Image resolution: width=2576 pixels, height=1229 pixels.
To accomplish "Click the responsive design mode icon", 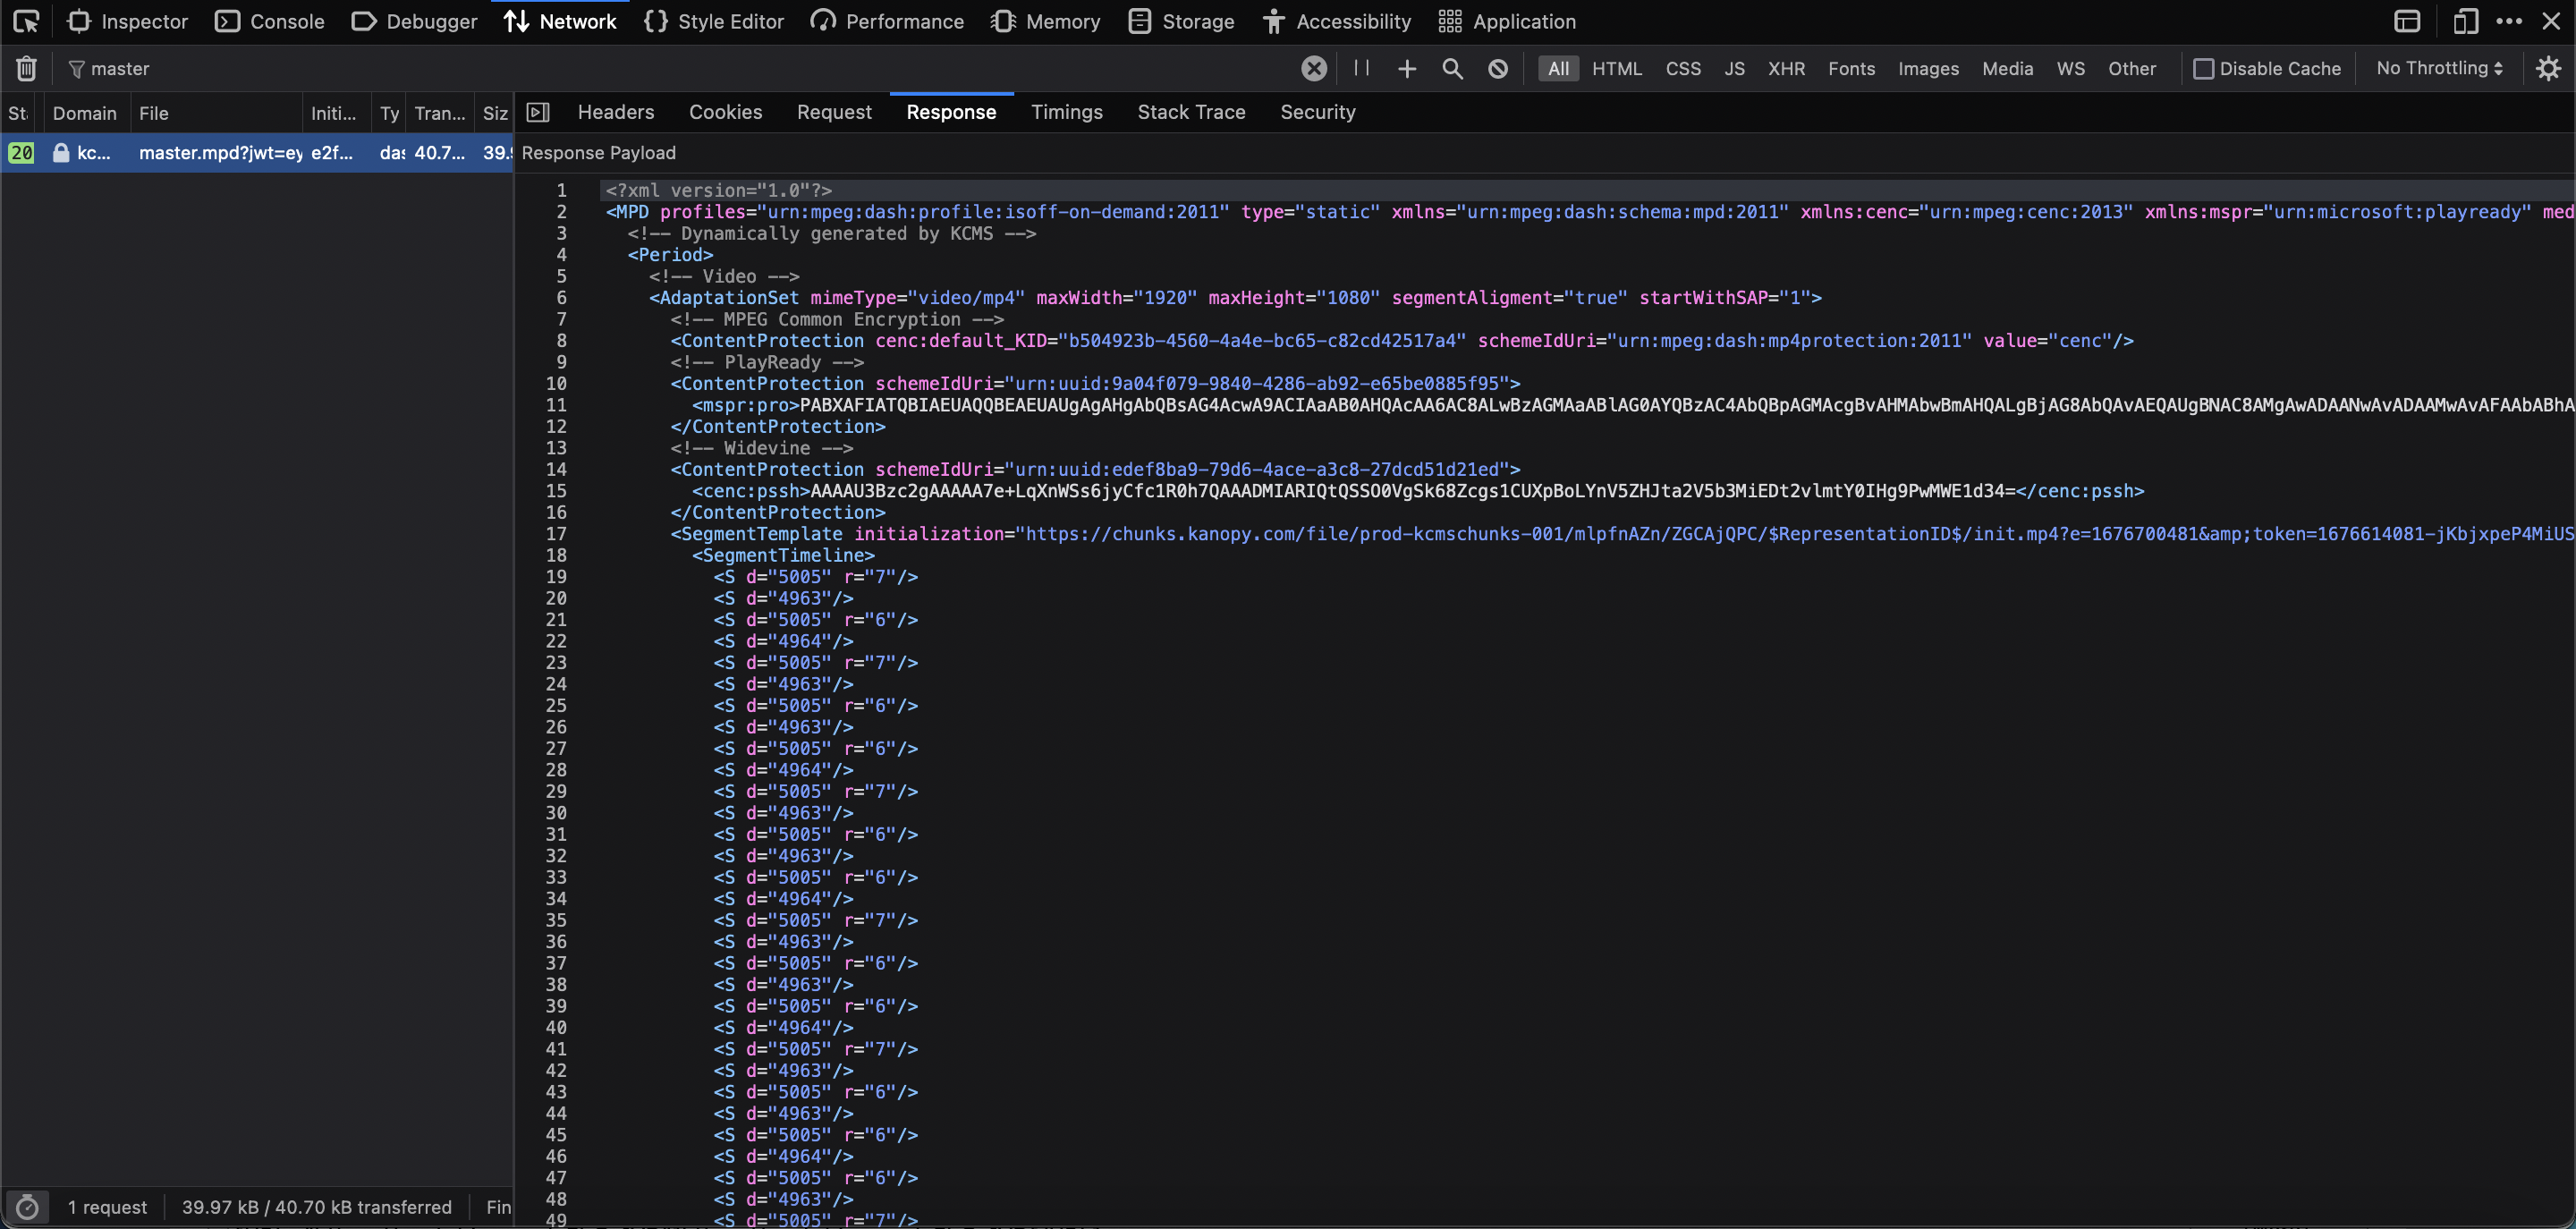I will [2465, 21].
